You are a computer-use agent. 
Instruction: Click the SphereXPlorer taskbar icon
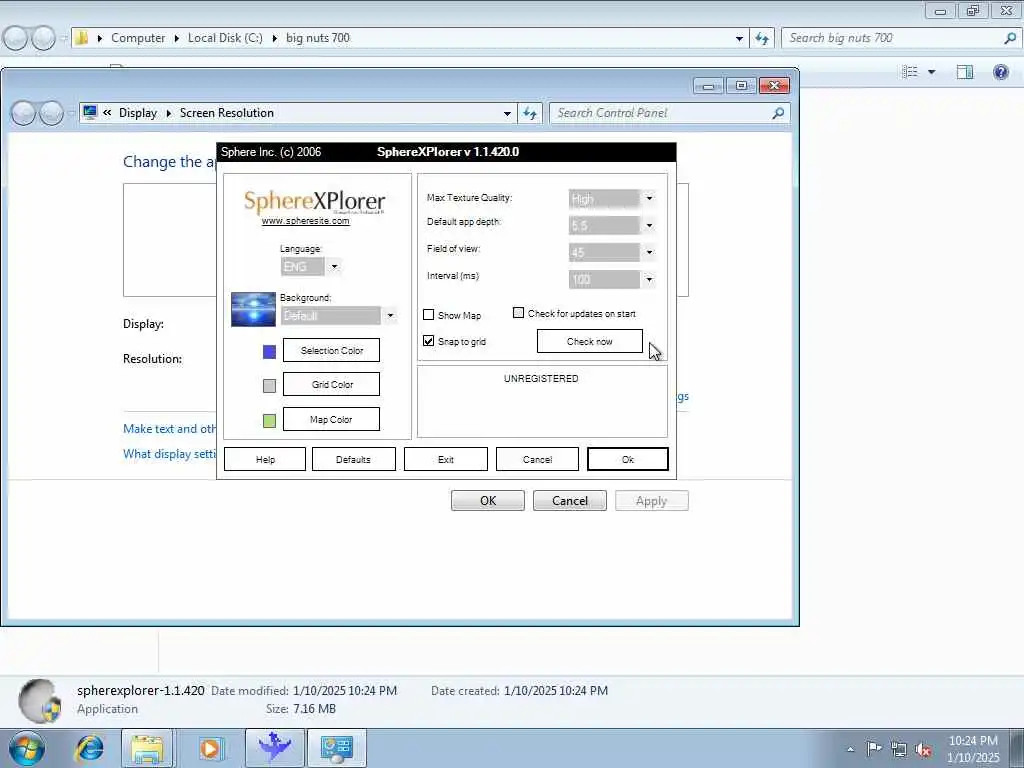tap(274, 748)
